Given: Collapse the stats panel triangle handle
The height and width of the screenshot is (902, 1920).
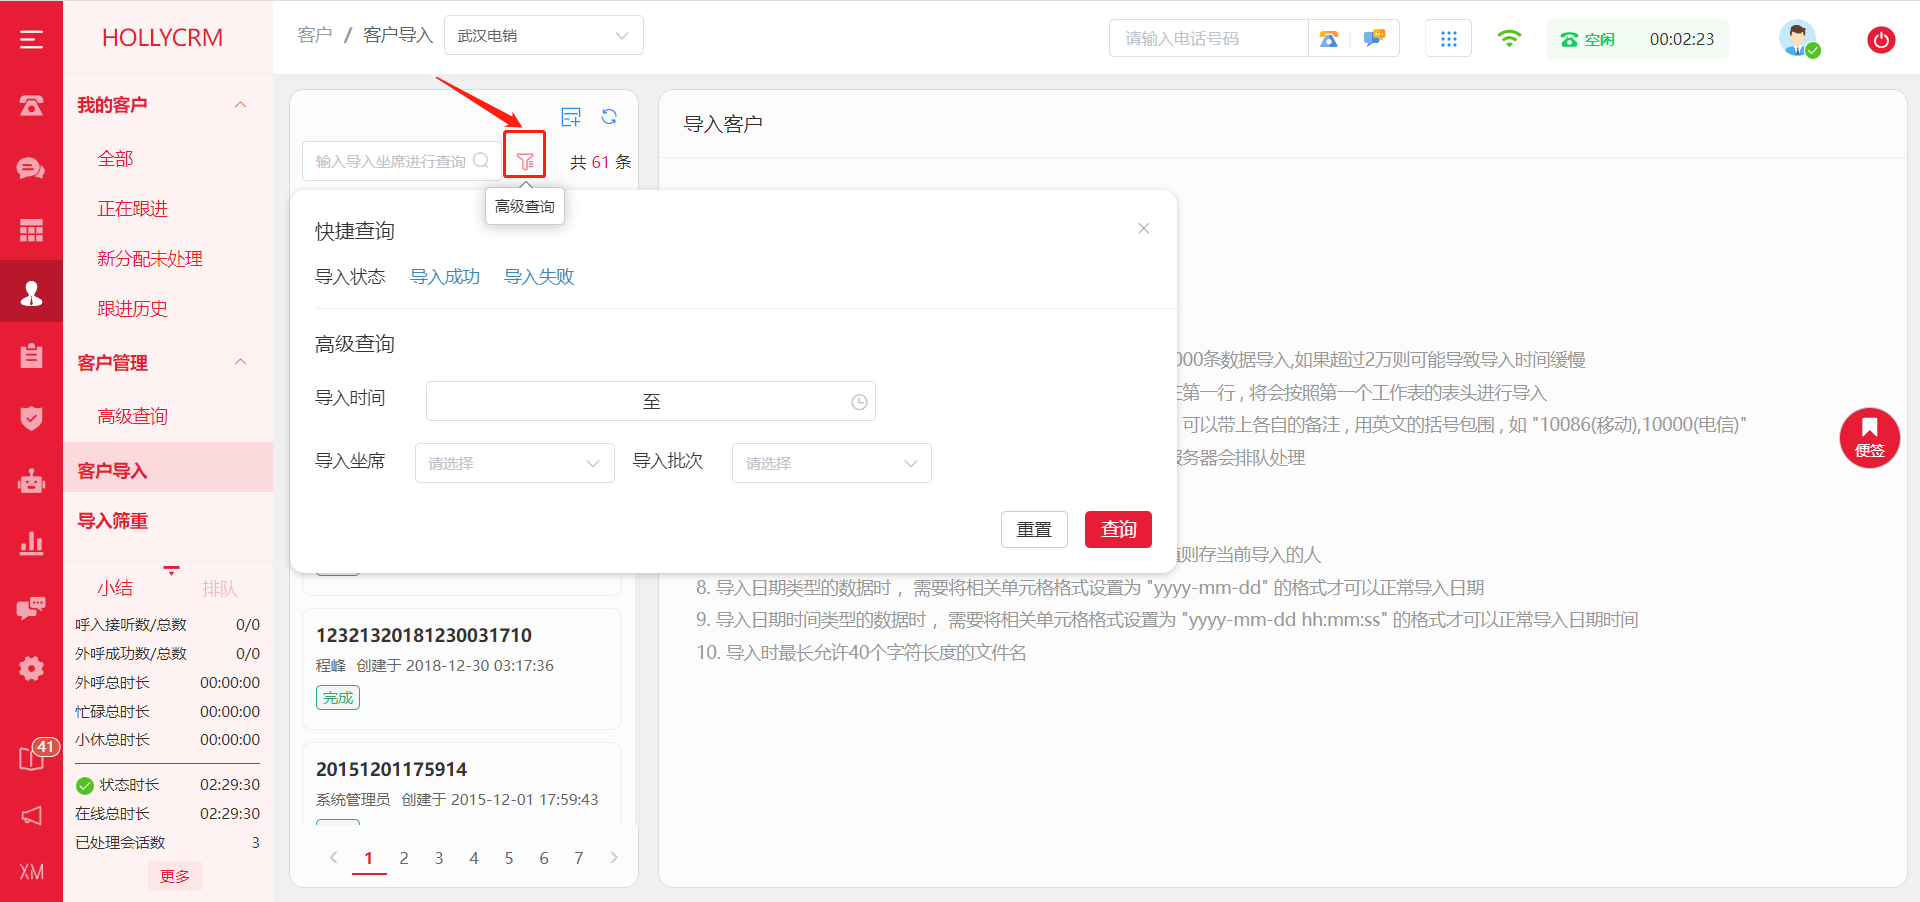Looking at the screenshot, I should pyautogui.click(x=171, y=570).
